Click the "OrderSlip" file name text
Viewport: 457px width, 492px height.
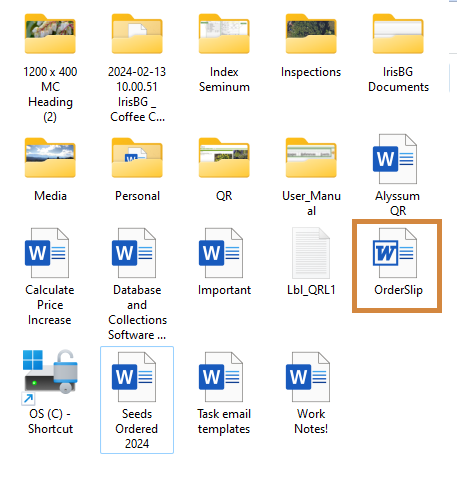398,290
